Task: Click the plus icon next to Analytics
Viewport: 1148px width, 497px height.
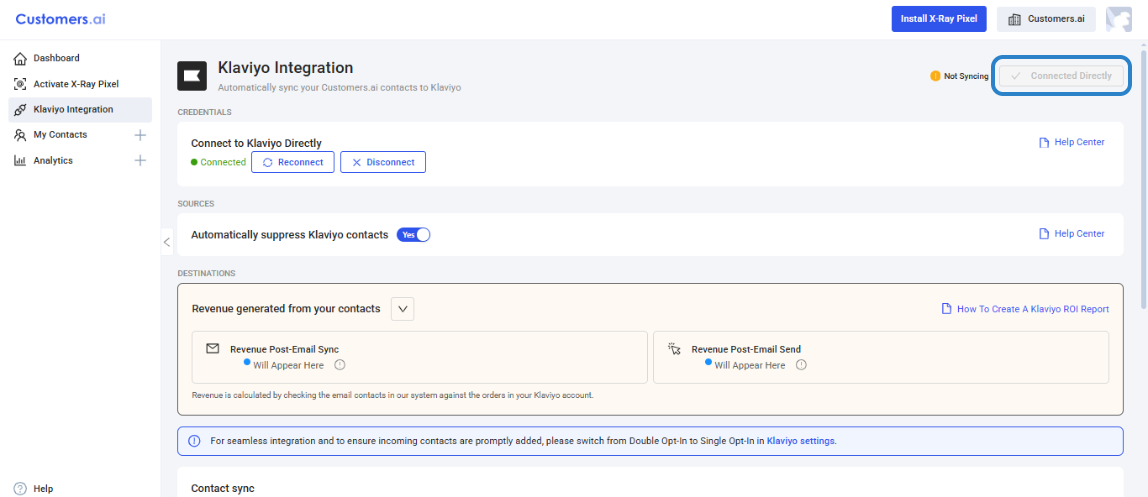Action: [140, 161]
